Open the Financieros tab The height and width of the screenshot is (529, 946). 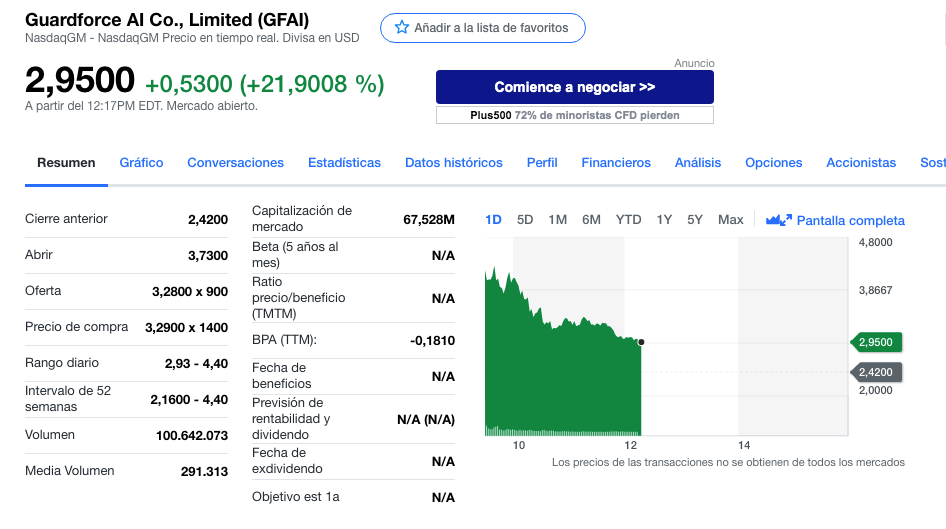click(616, 163)
